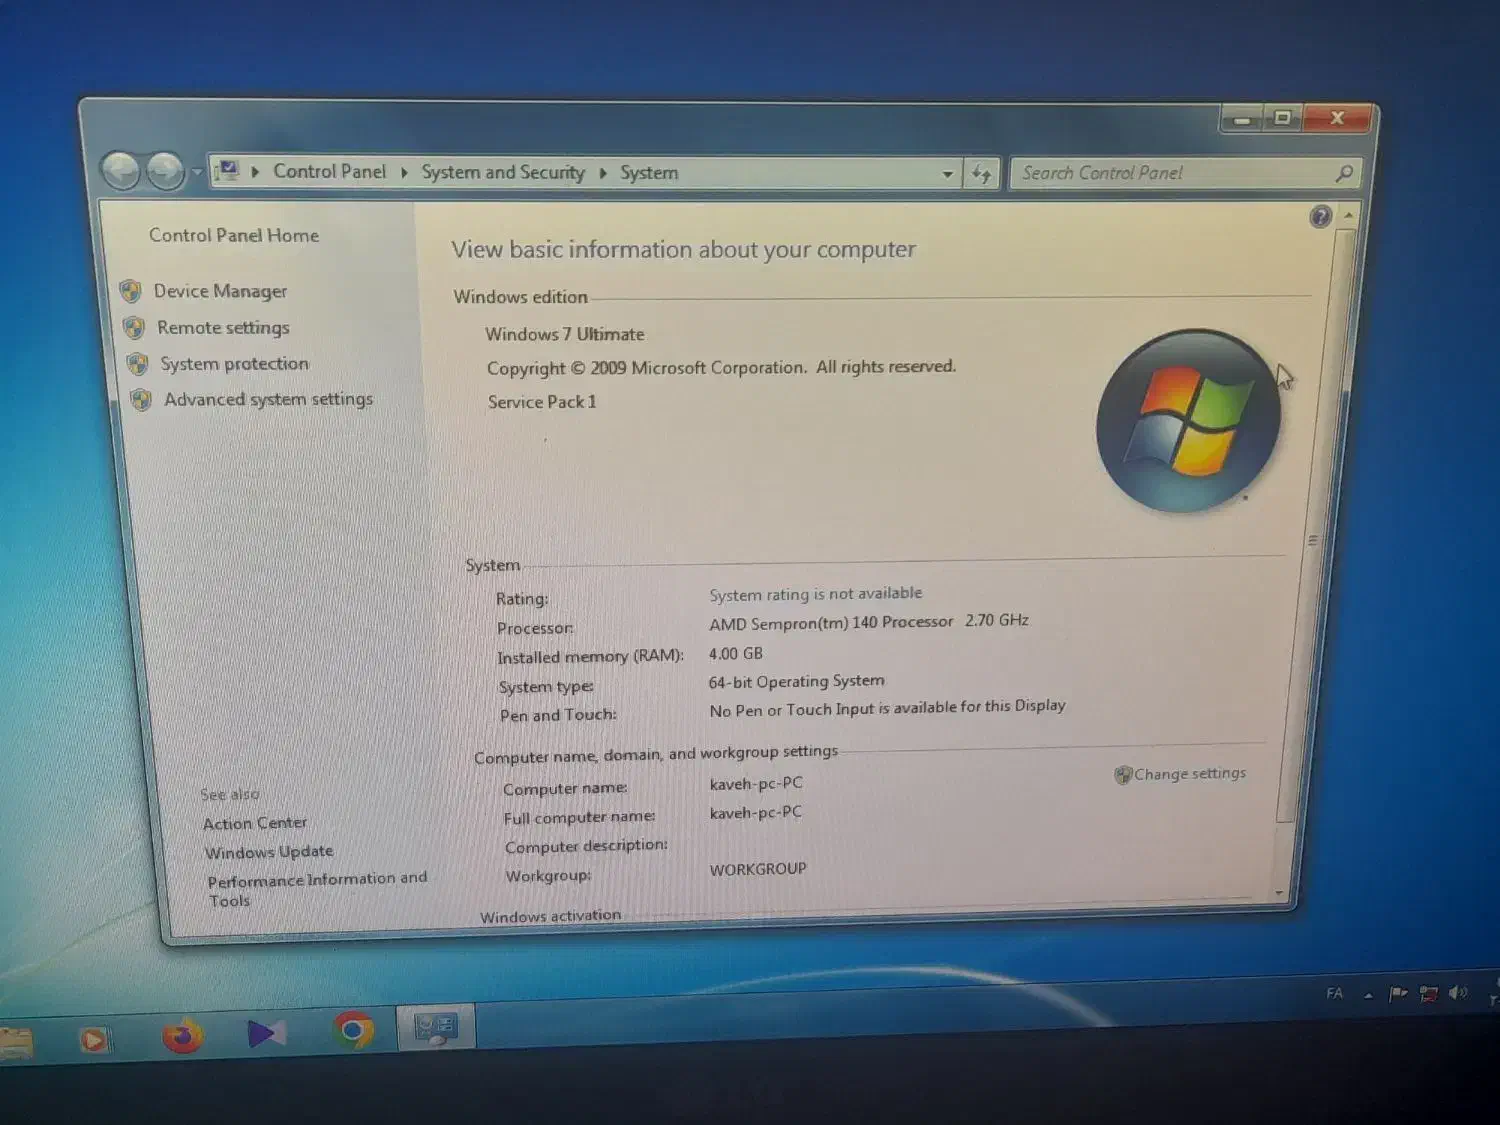Image resolution: width=1500 pixels, height=1125 pixels.
Task: Select 'kaveh-pc-PC' in the Computer name row
Action: coord(756,783)
